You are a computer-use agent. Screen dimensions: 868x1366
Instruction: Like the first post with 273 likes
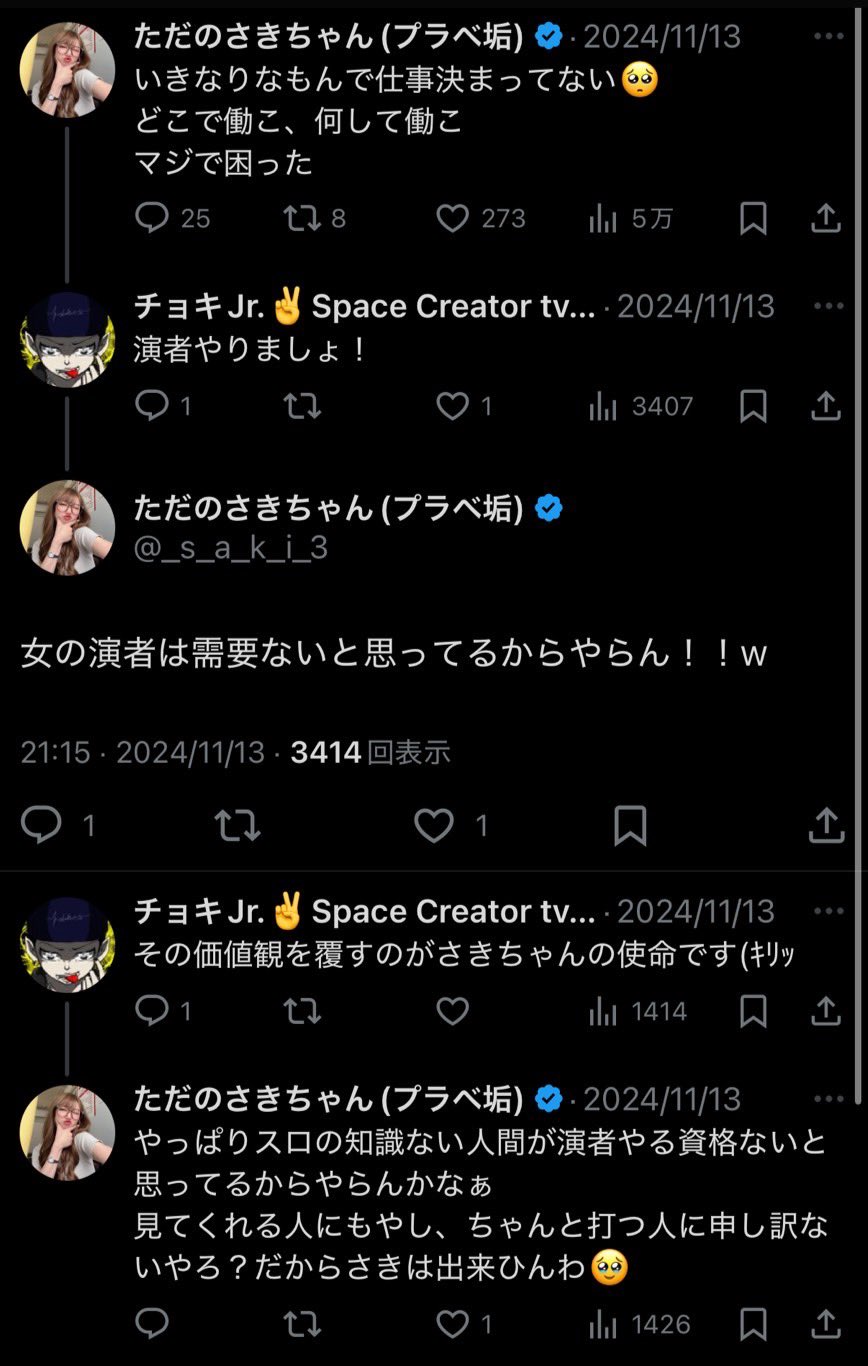(x=481, y=218)
